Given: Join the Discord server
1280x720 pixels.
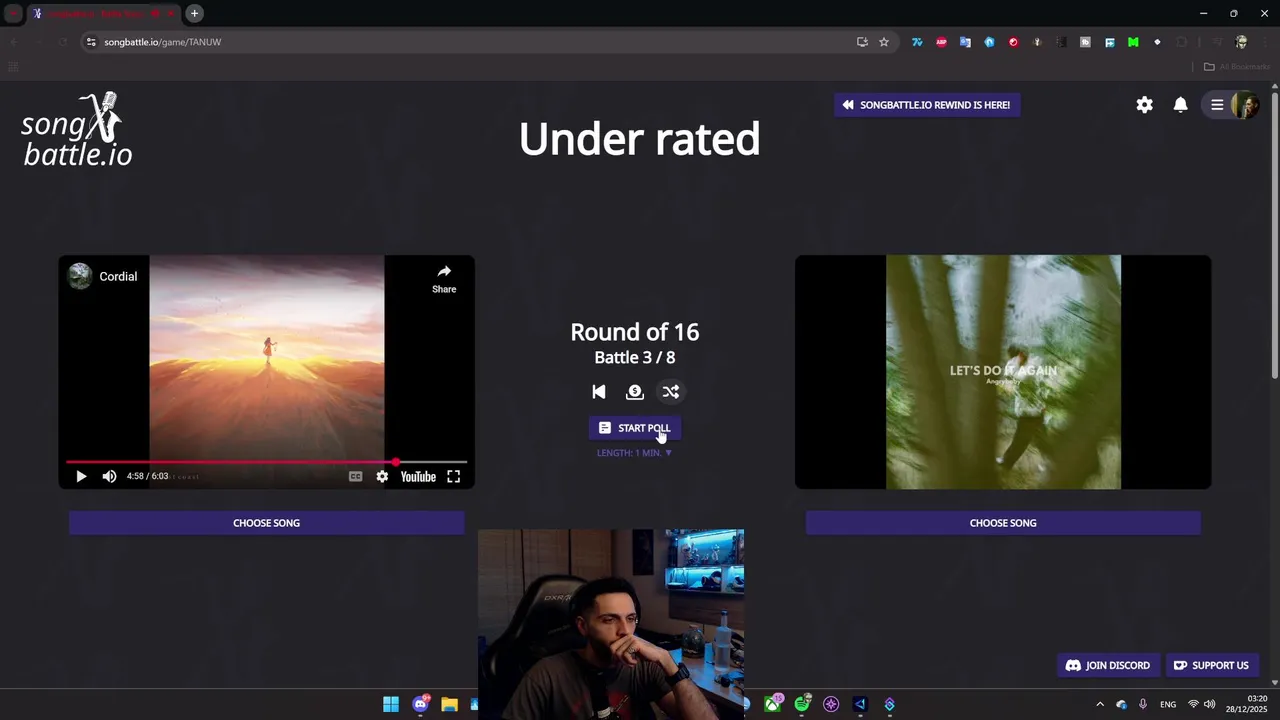Looking at the screenshot, I should pos(1108,665).
